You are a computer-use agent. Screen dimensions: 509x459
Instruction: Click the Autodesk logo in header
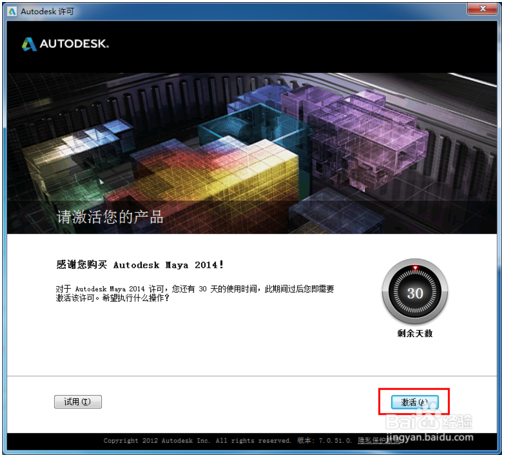click(x=65, y=44)
